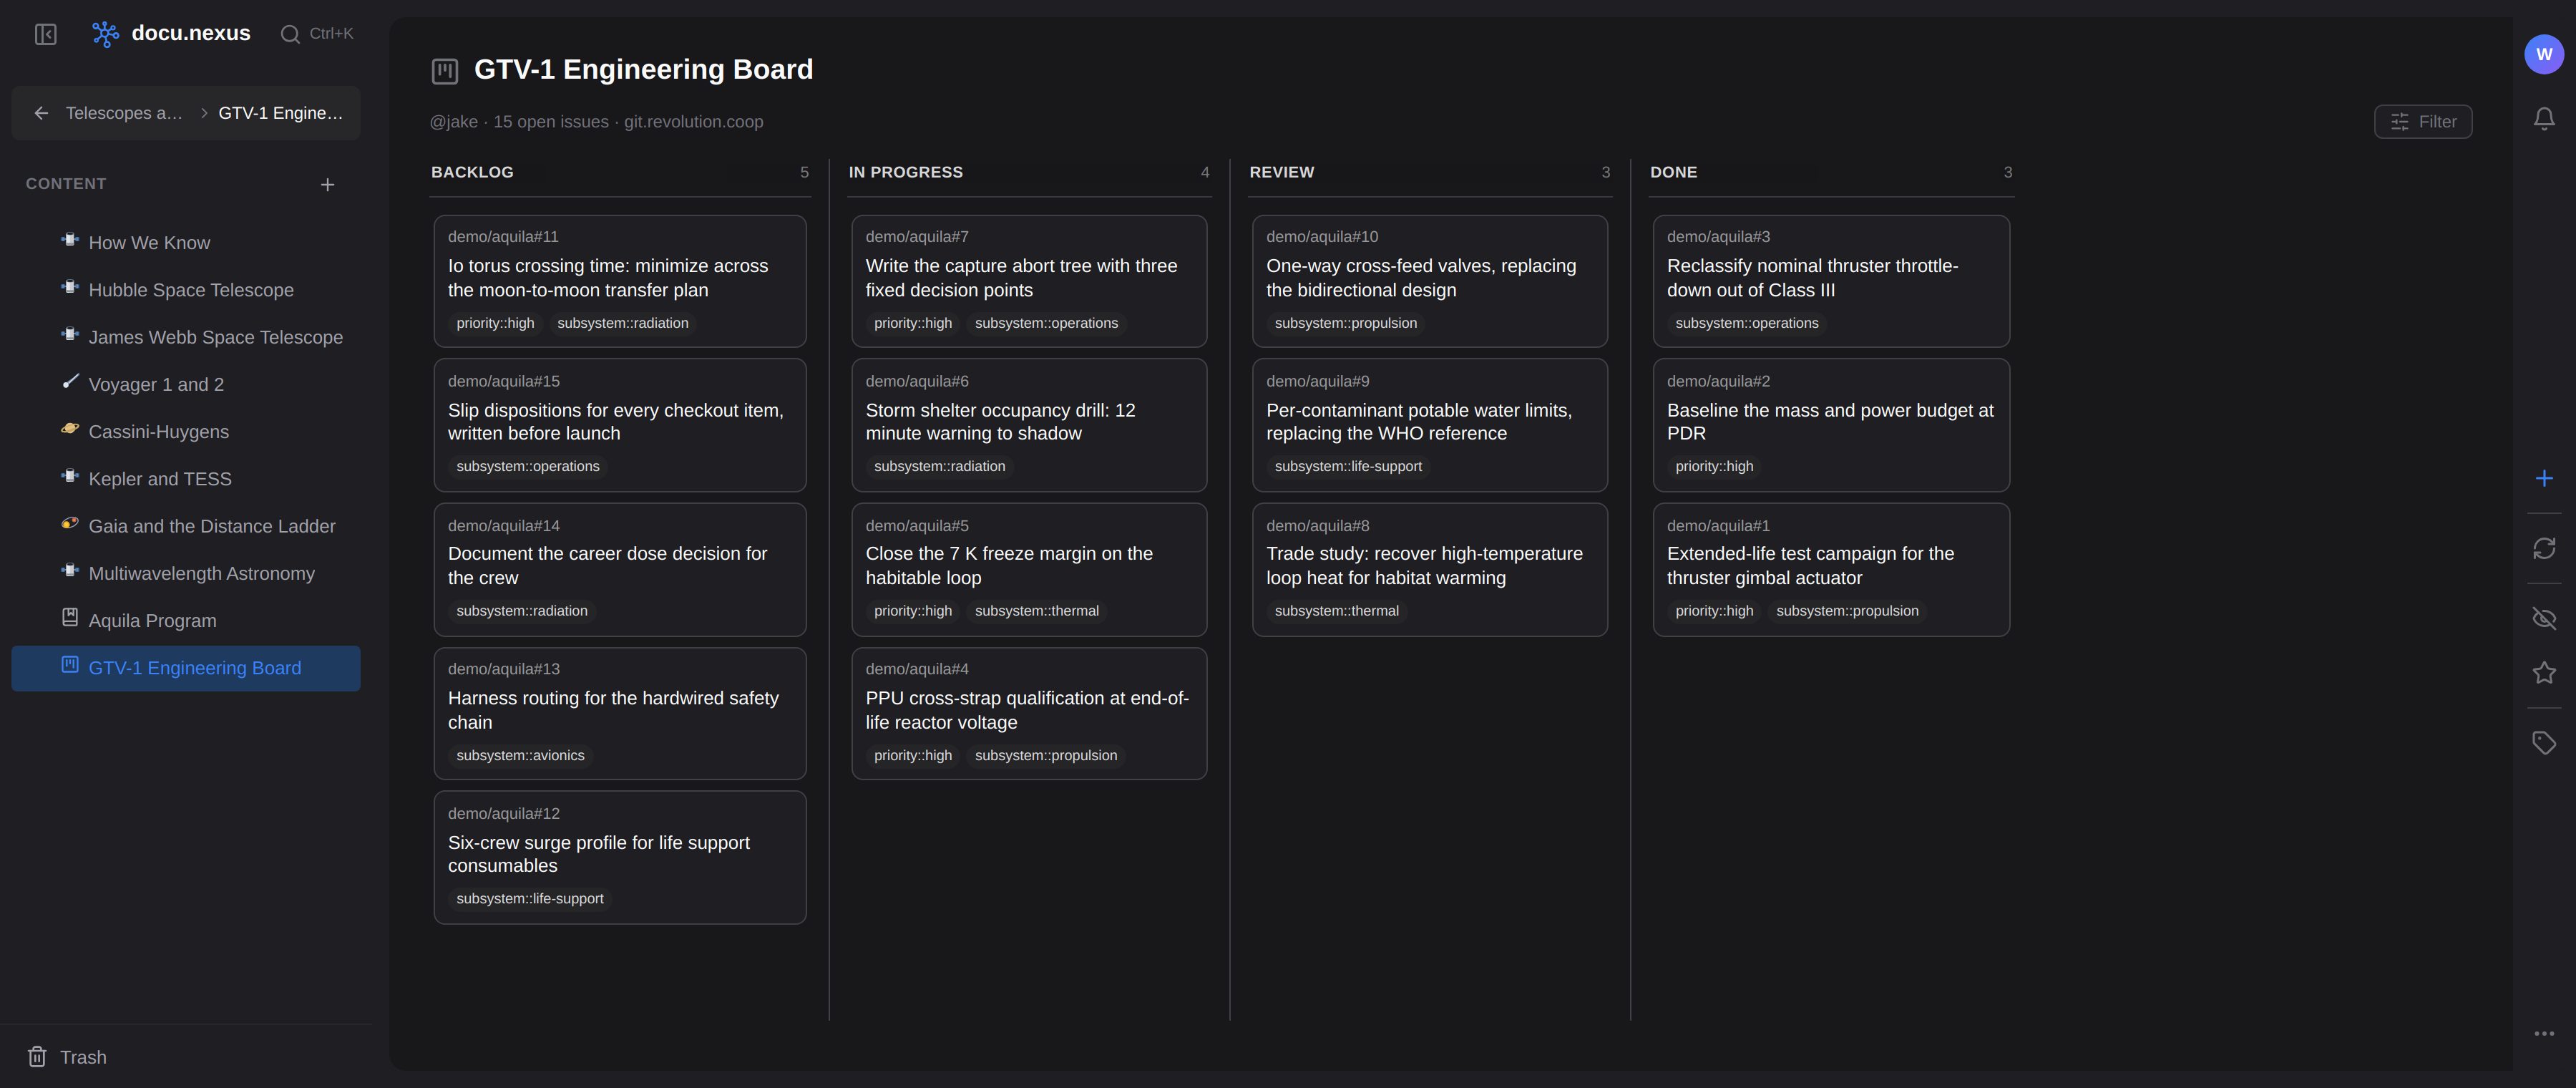Open Kepler and TESS page
The image size is (2576, 1088).
(186, 479)
